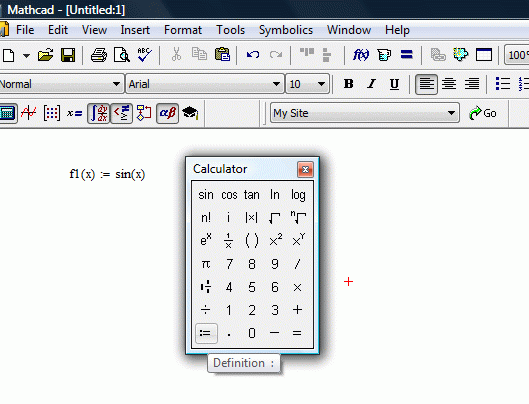Image resolution: width=529 pixels, height=404 pixels.
Task: Click the e to the x button
Action: (x=206, y=240)
